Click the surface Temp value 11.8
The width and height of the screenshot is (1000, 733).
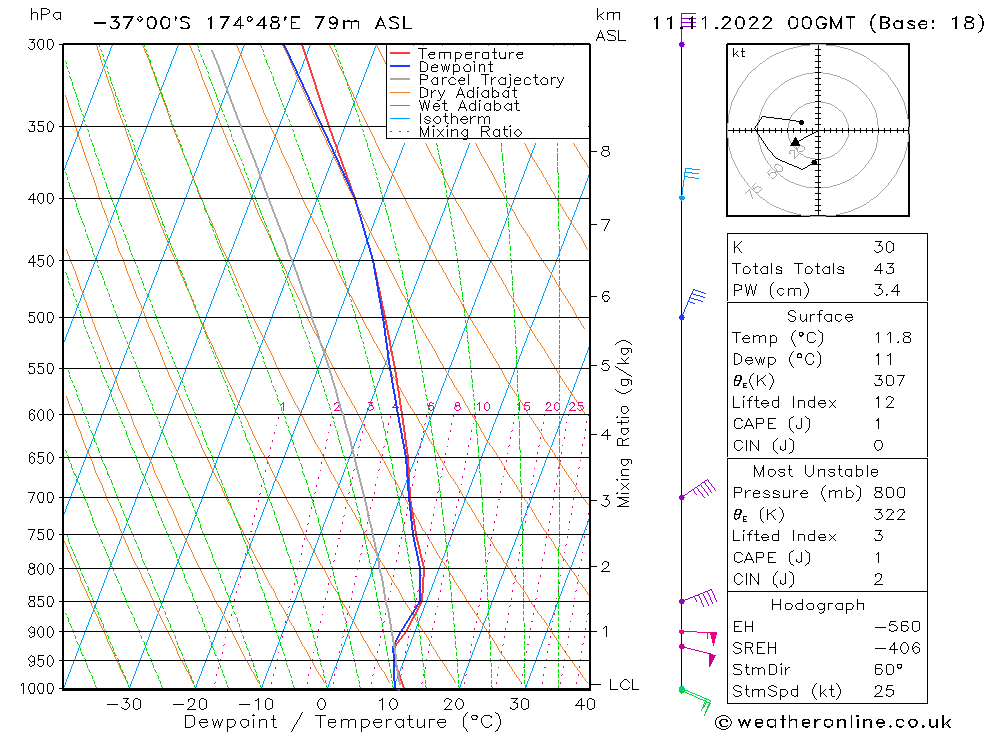coord(893,337)
